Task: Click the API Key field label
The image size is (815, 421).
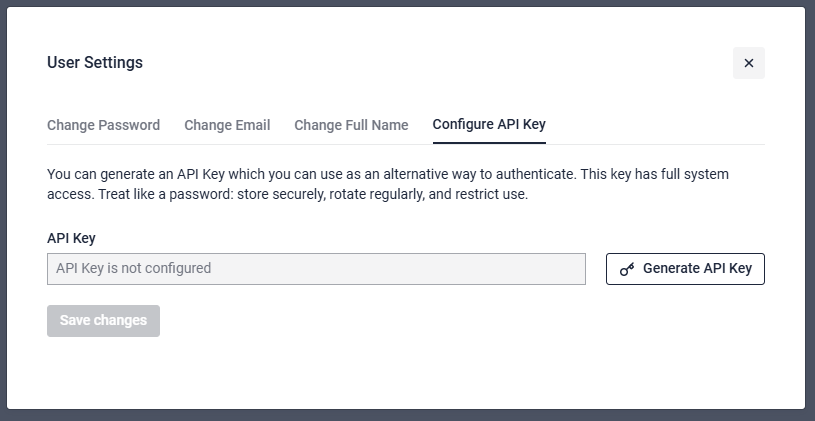Action: point(71,238)
